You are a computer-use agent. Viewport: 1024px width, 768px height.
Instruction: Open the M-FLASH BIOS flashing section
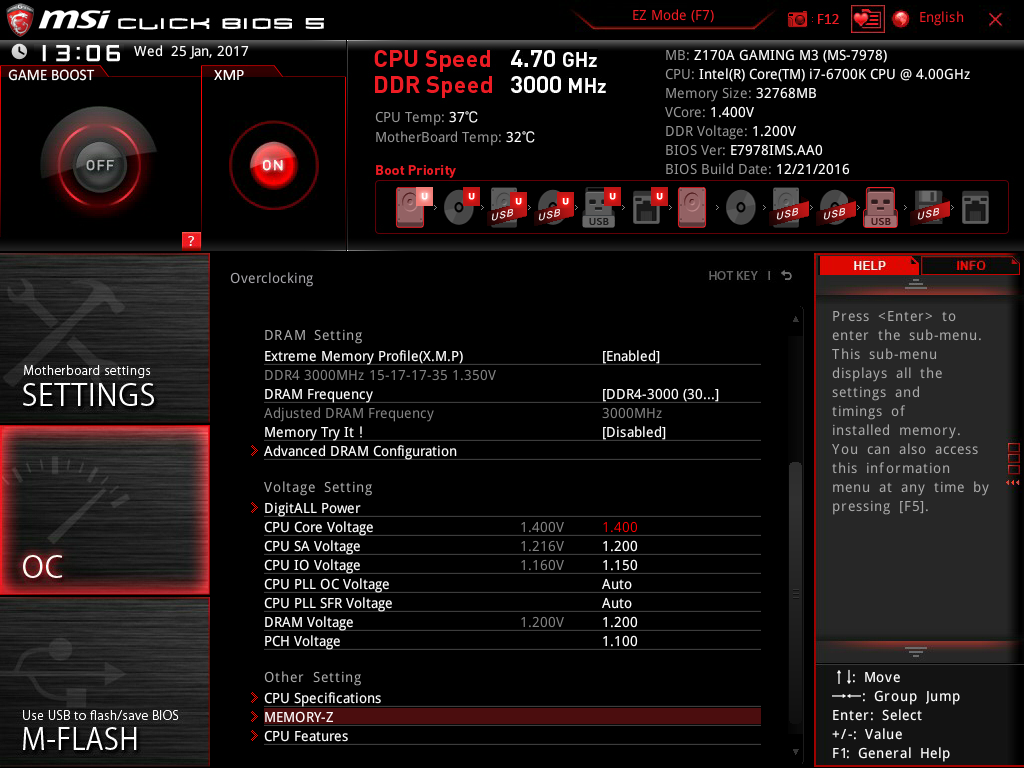point(104,682)
